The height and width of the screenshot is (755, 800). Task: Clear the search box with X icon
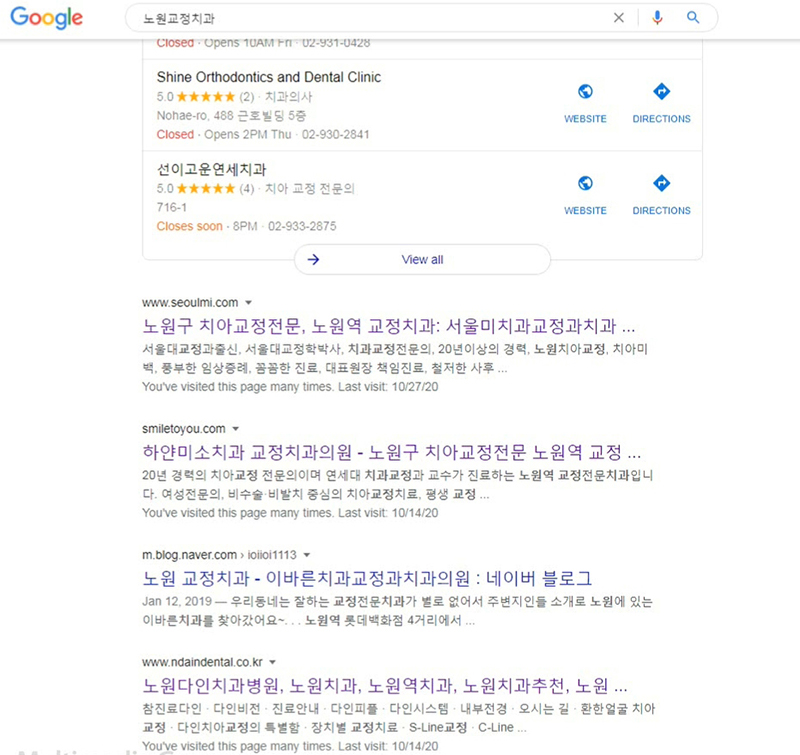coord(618,18)
